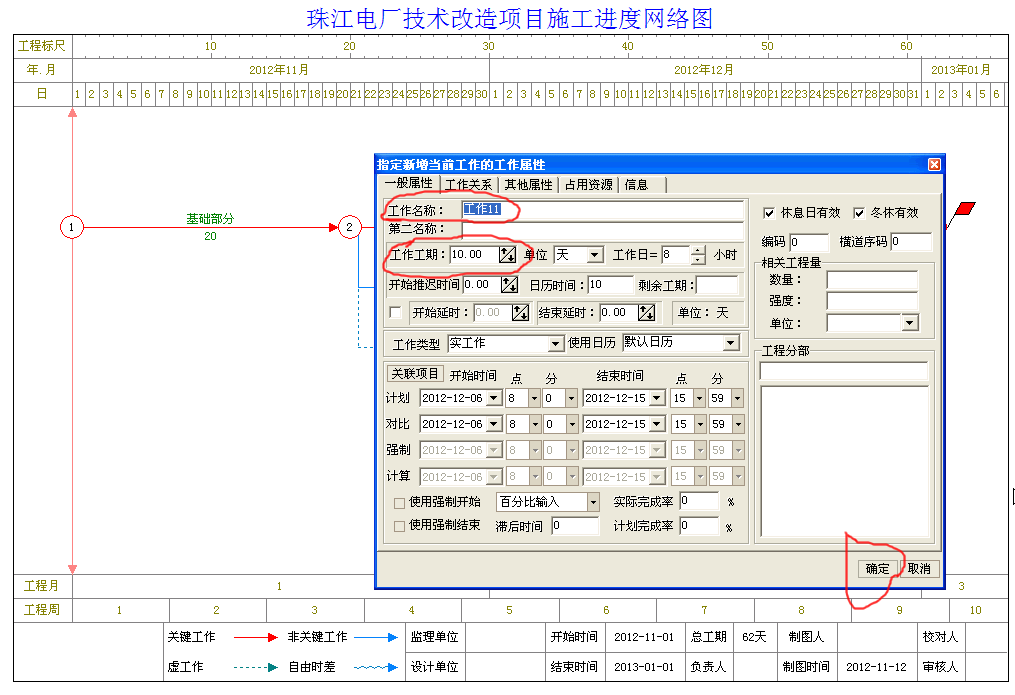Click the calculator icon beside 工作工期 field
This screenshot has width=1015, height=695.
pos(508,254)
